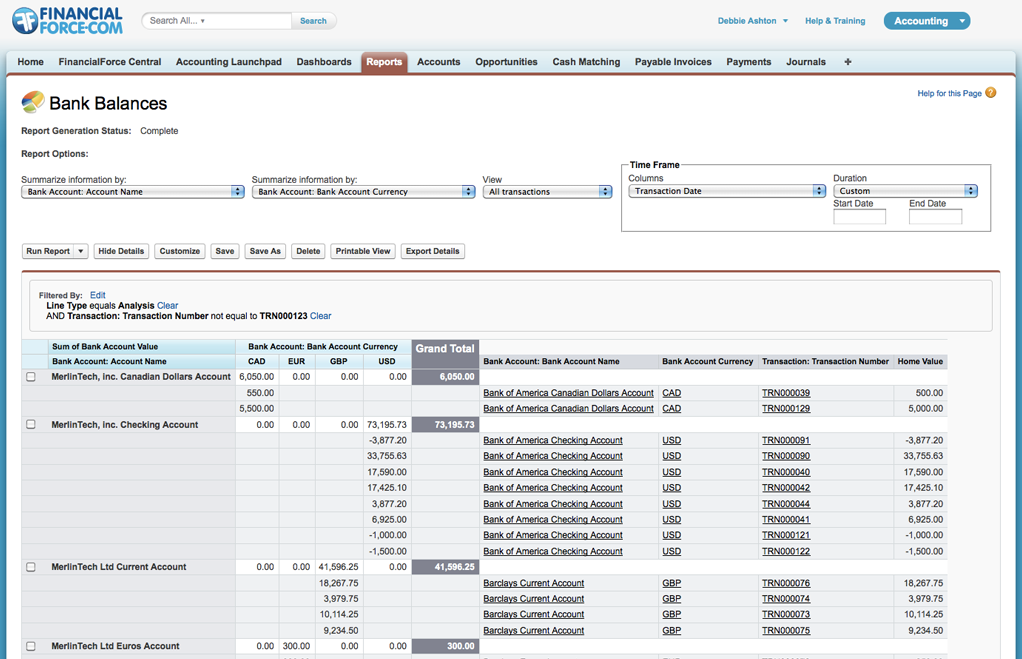Image resolution: width=1022 pixels, height=659 pixels.
Task: Expand the Run Report arrow menu
Action: coord(81,251)
